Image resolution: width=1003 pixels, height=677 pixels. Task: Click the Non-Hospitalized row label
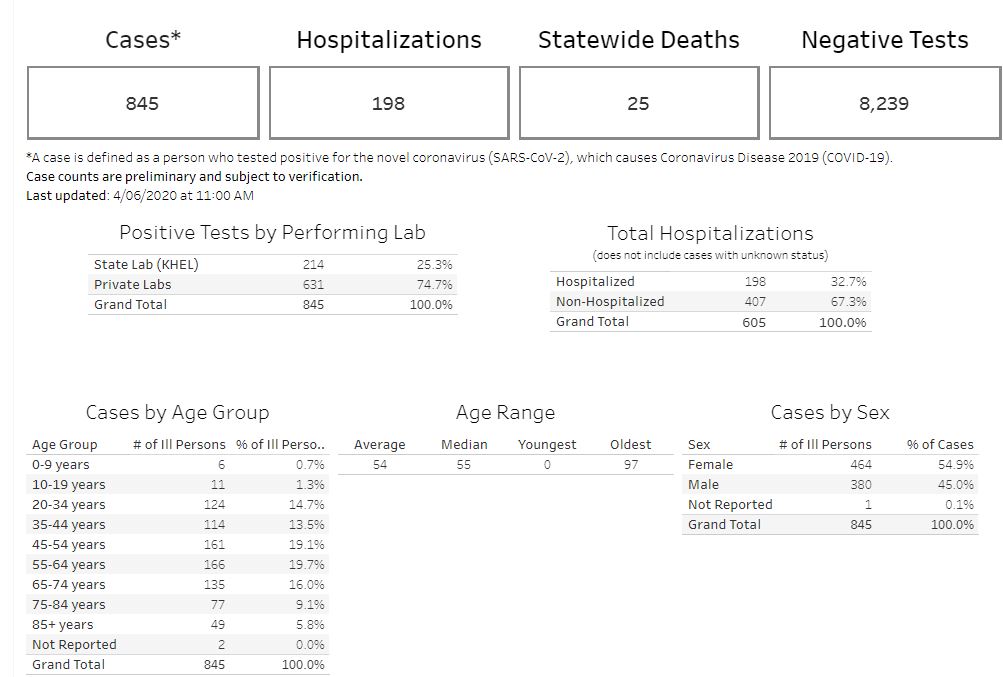pos(610,302)
